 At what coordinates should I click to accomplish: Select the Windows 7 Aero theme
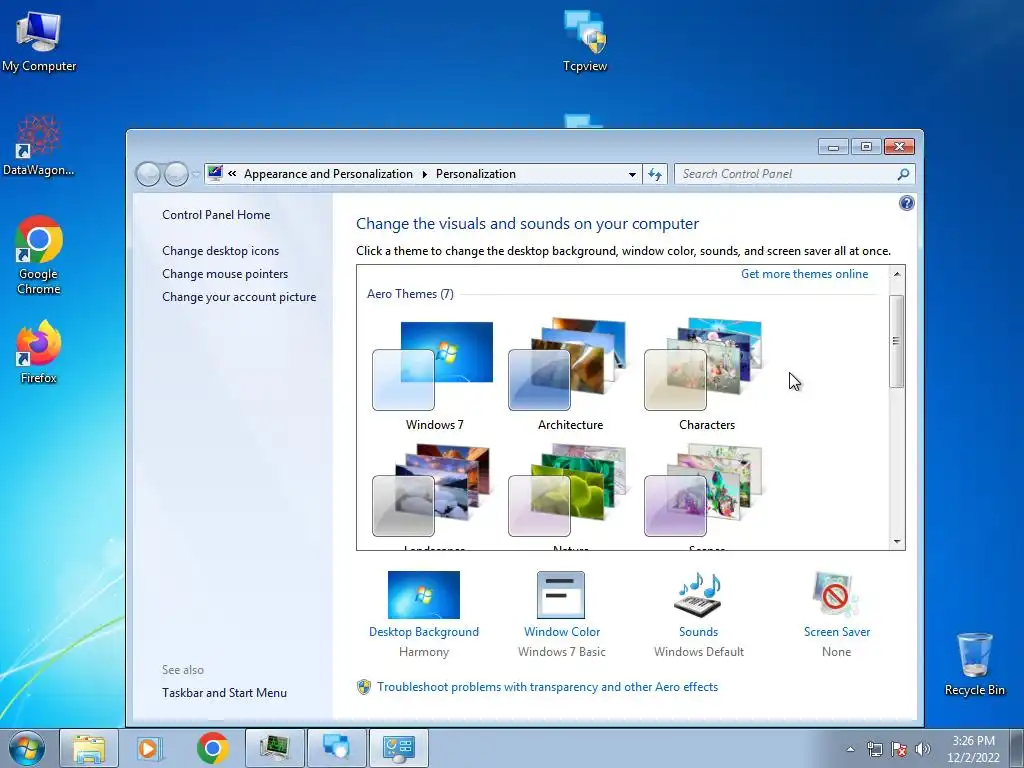tap(434, 376)
